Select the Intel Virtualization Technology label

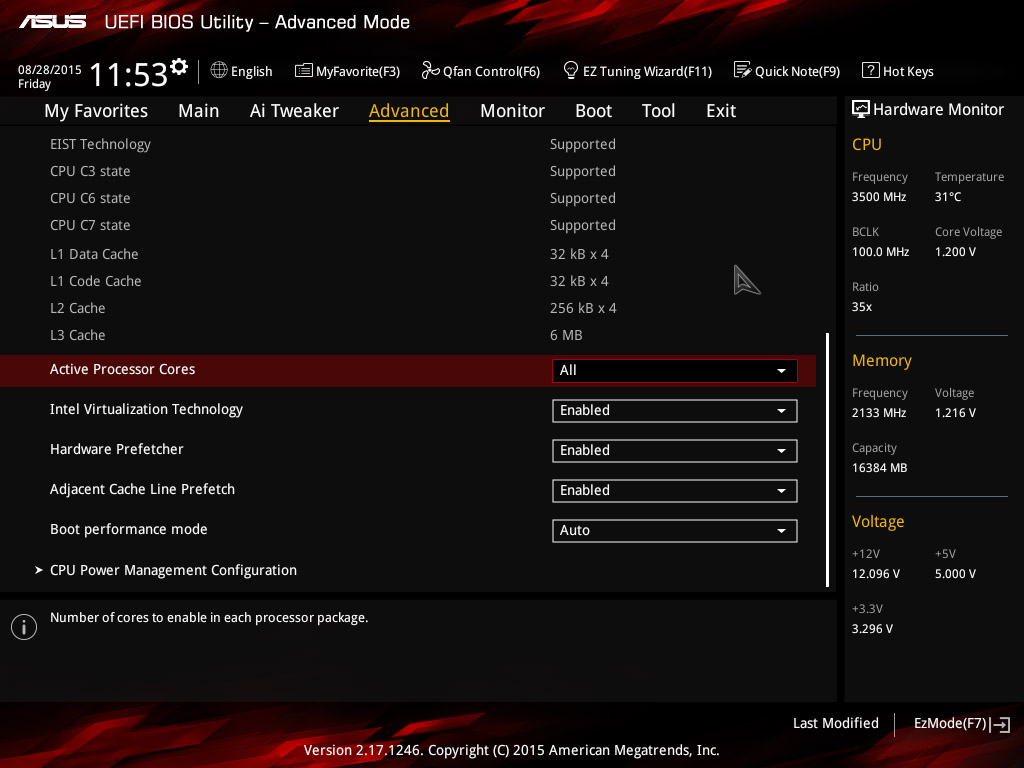(x=146, y=409)
